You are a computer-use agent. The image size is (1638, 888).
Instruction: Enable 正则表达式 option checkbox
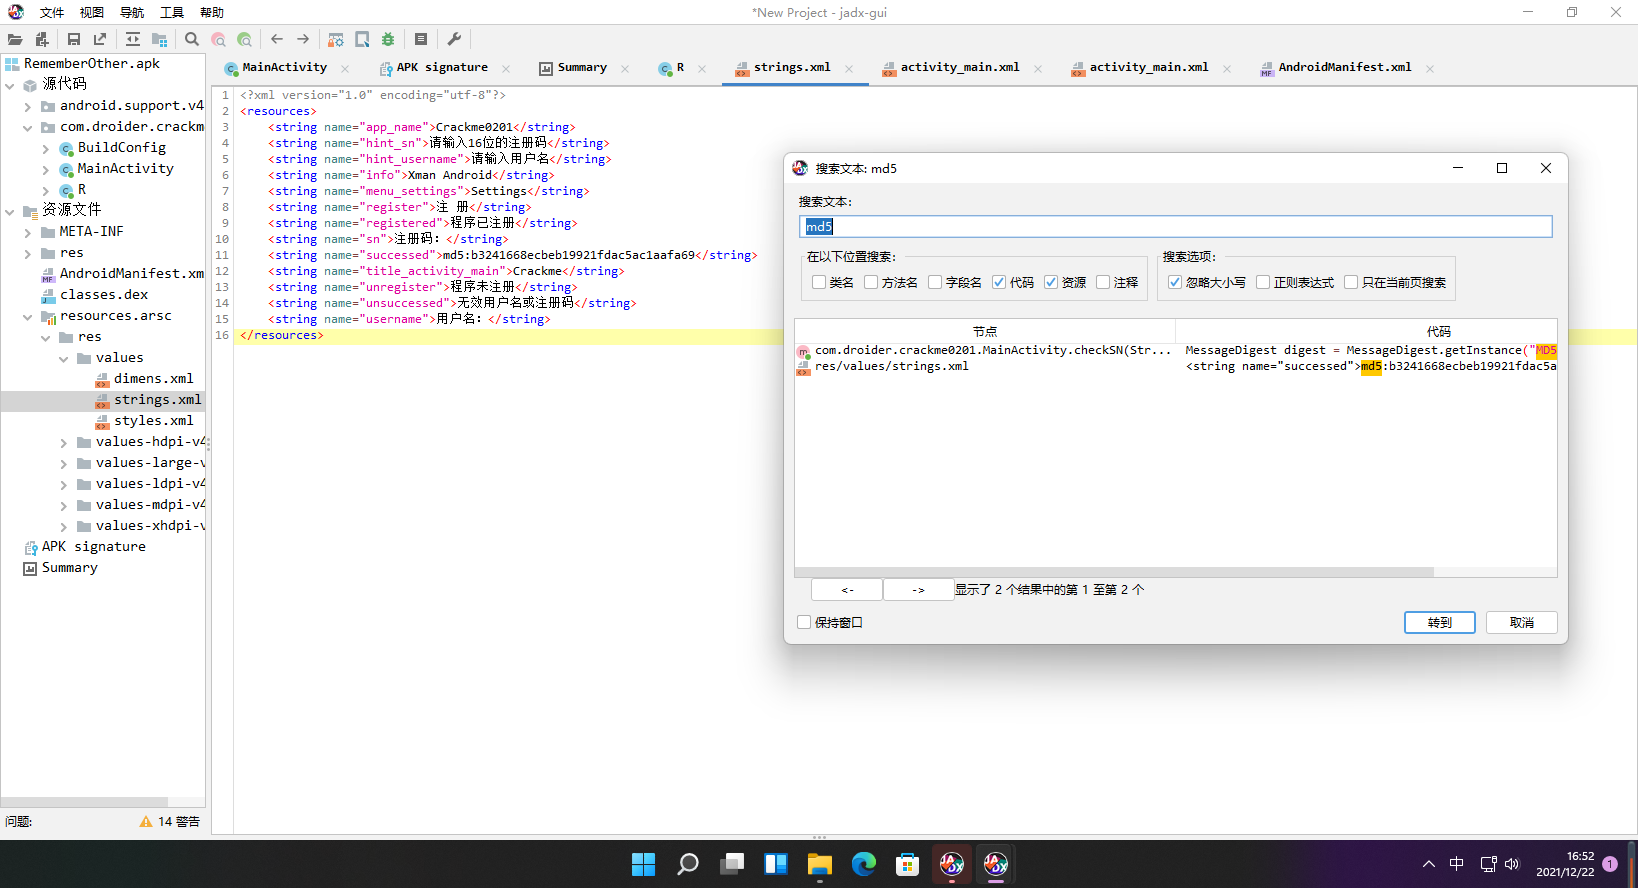(1263, 282)
